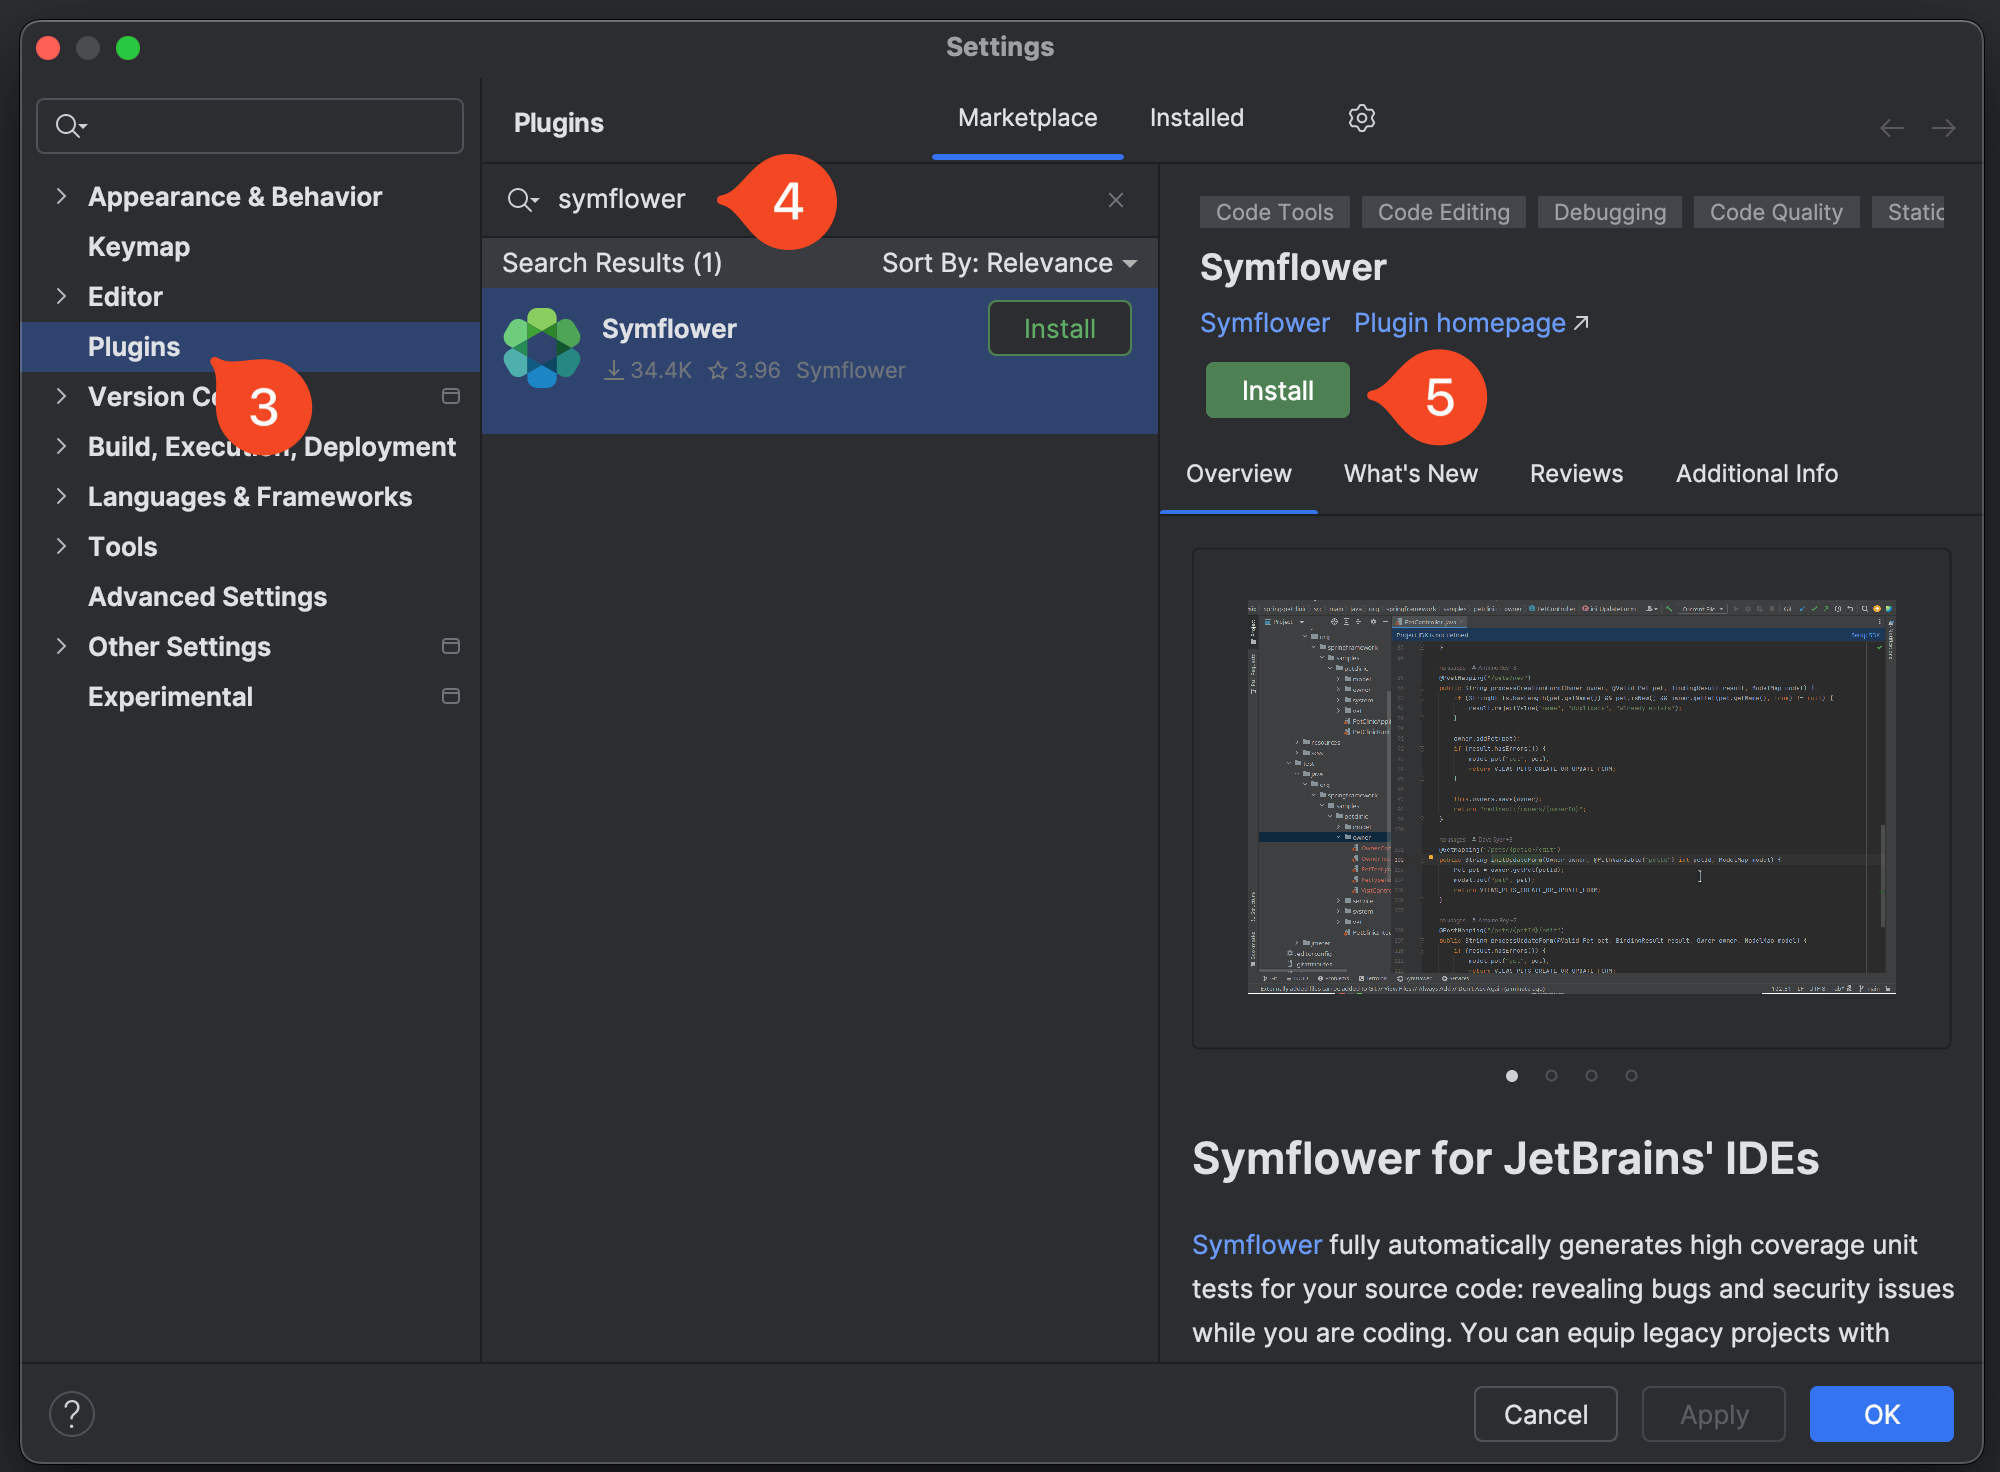Open the Additional Info tab
The image size is (2000, 1472).
pos(1757,474)
